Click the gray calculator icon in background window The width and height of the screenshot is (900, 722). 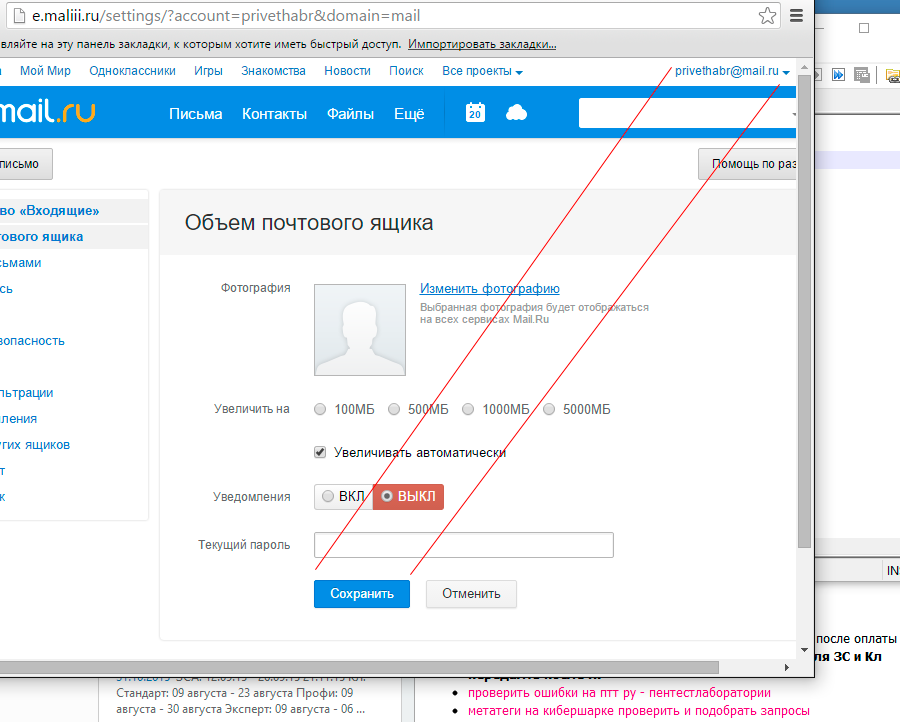click(862, 75)
